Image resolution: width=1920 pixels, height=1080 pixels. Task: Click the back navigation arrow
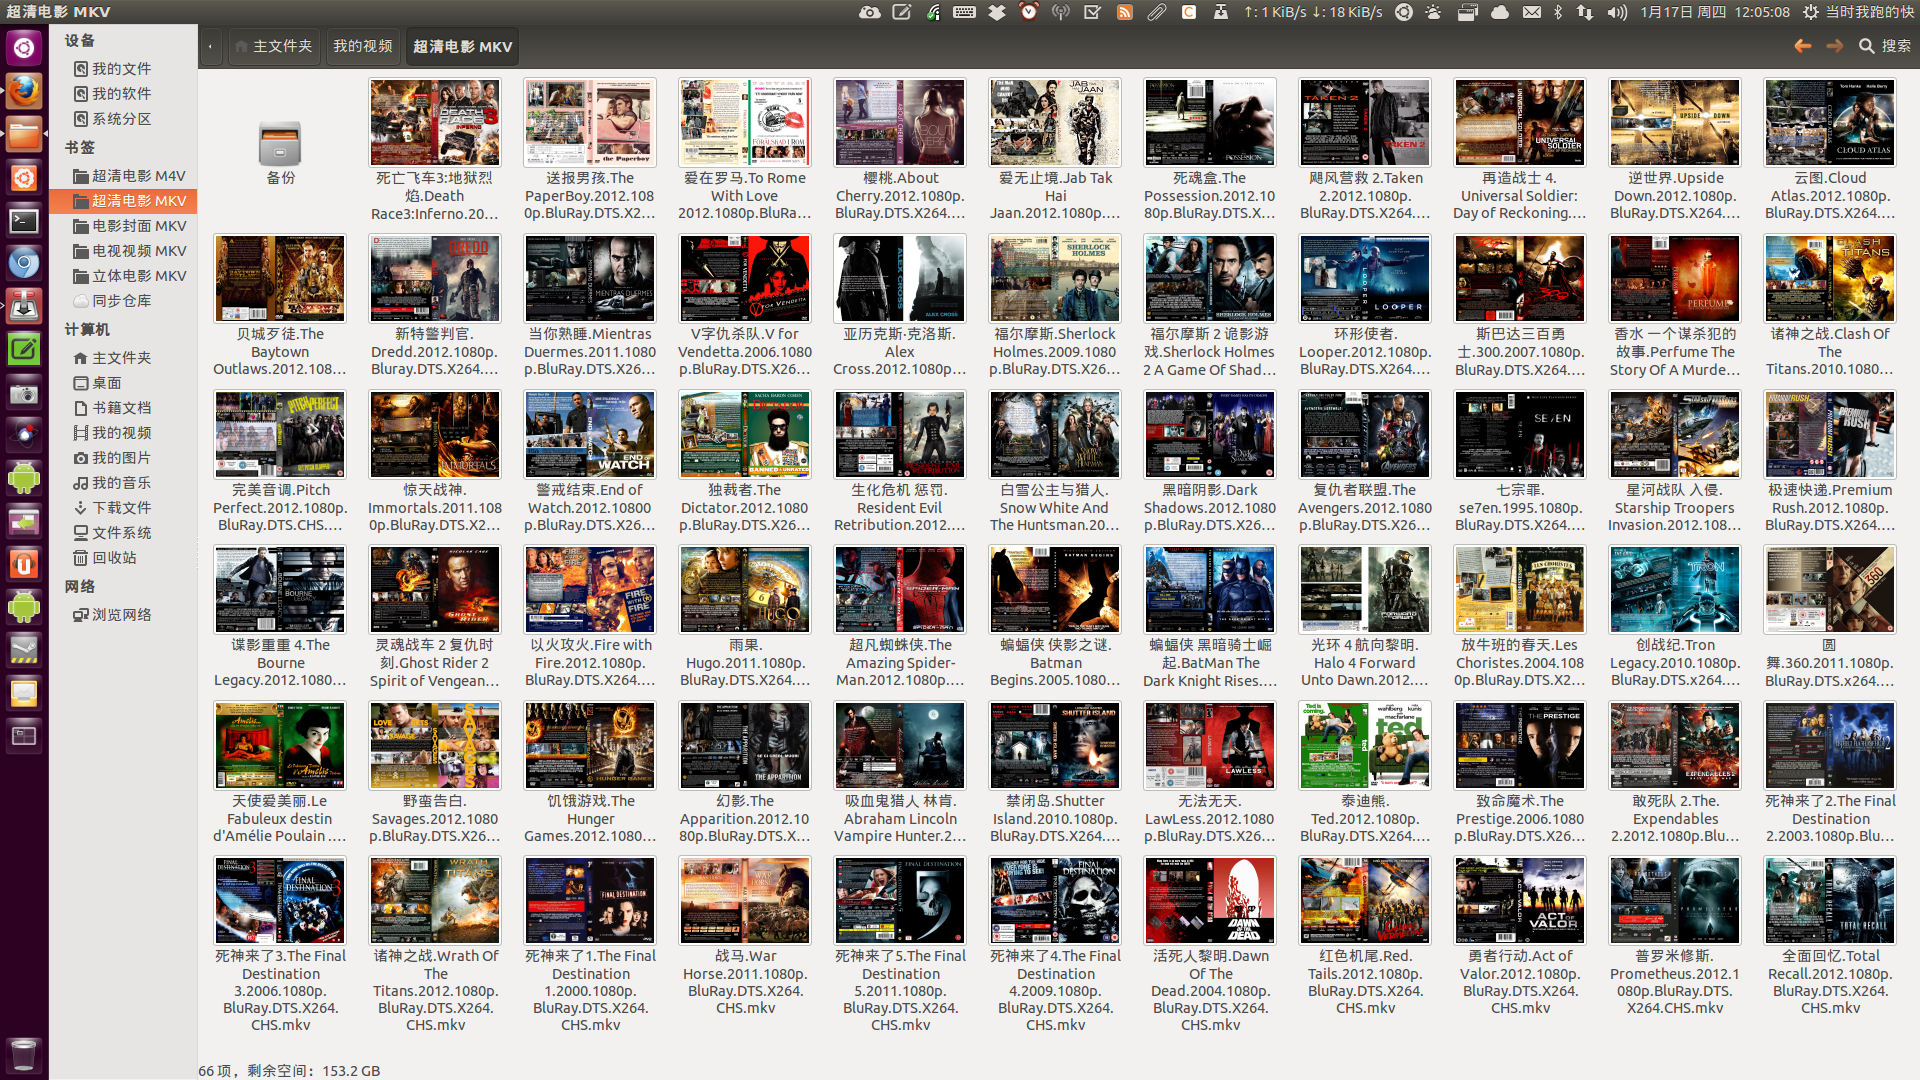[x=1802, y=46]
